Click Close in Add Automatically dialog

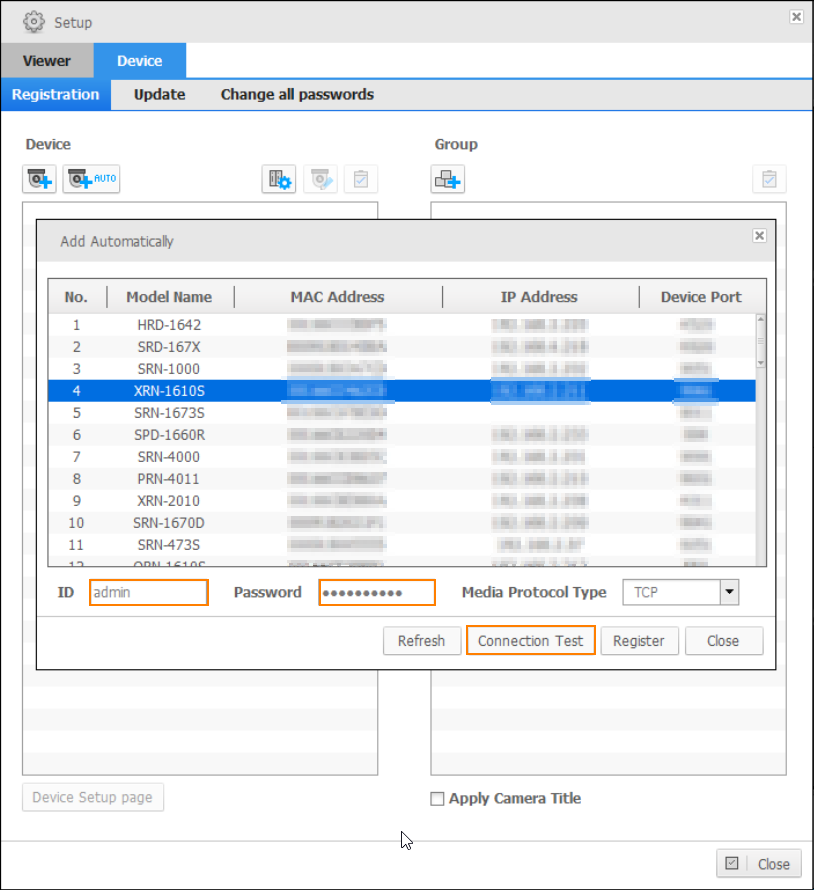pyautogui.click(x=724, y=641)
